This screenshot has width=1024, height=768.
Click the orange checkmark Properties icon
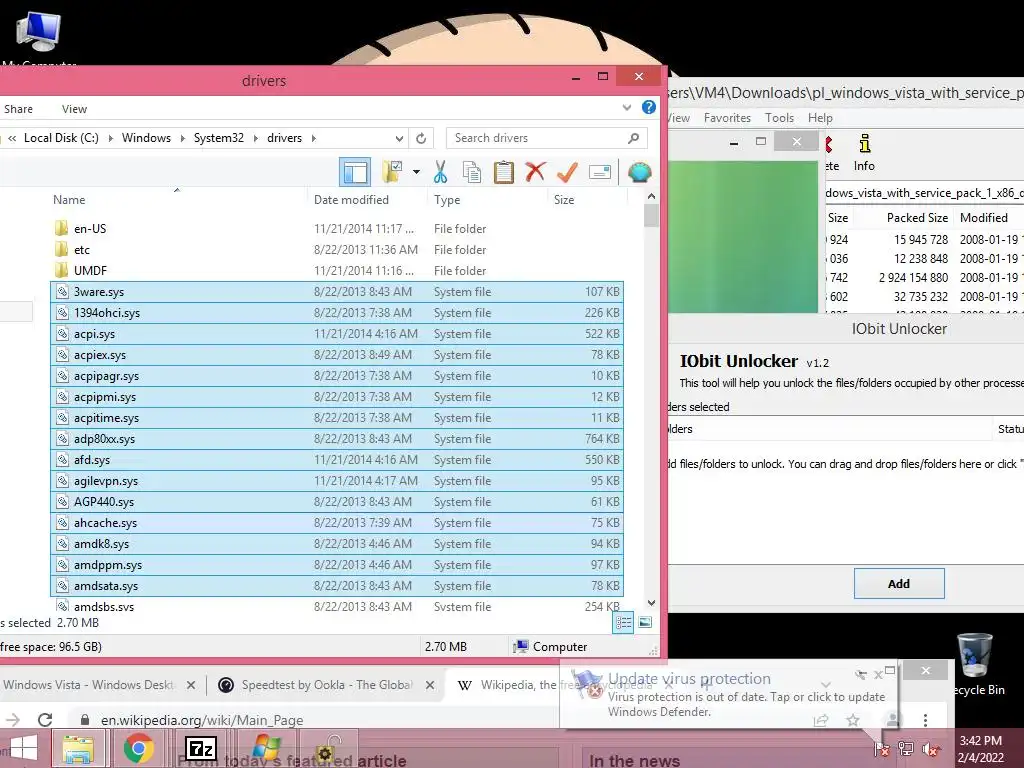[x=567, y=172]
